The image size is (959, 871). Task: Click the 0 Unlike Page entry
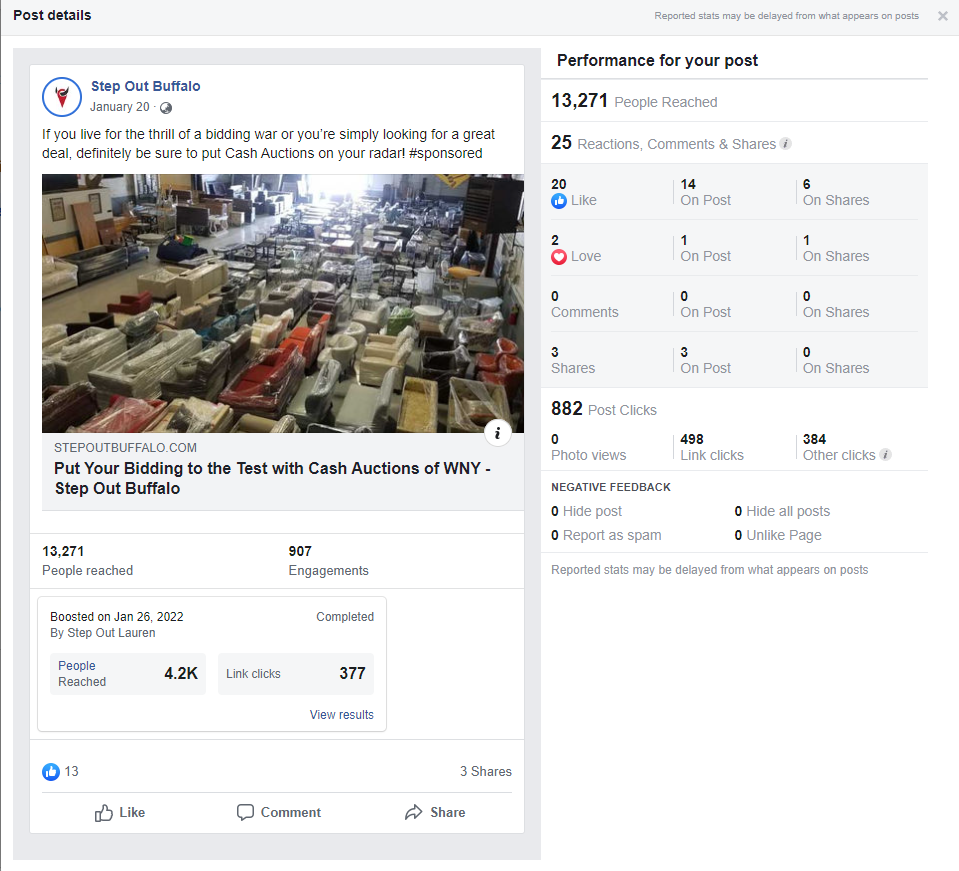click(x=778, y=535)
